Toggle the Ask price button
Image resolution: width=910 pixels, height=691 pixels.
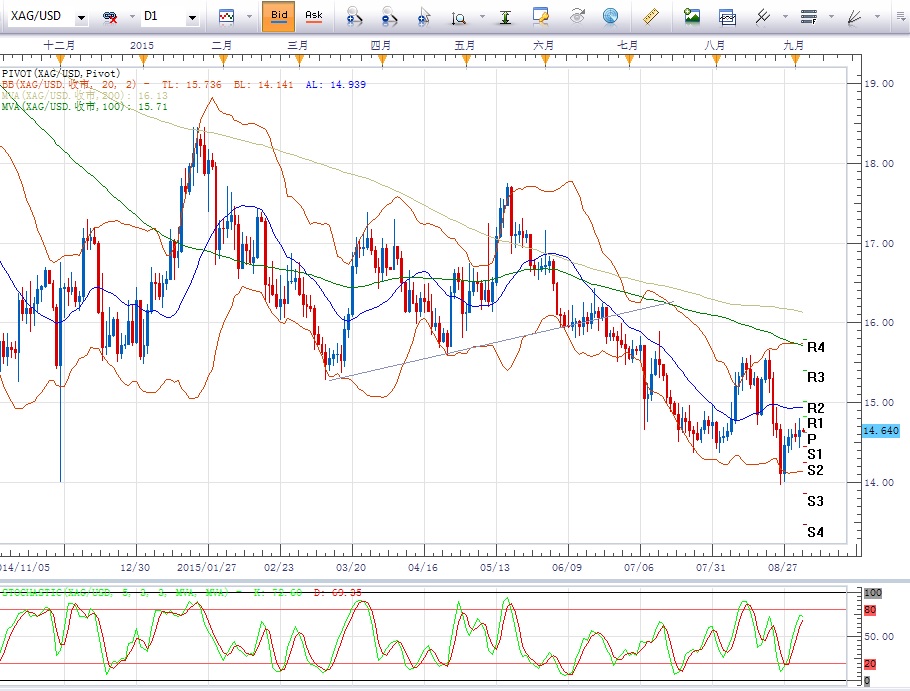313,16
